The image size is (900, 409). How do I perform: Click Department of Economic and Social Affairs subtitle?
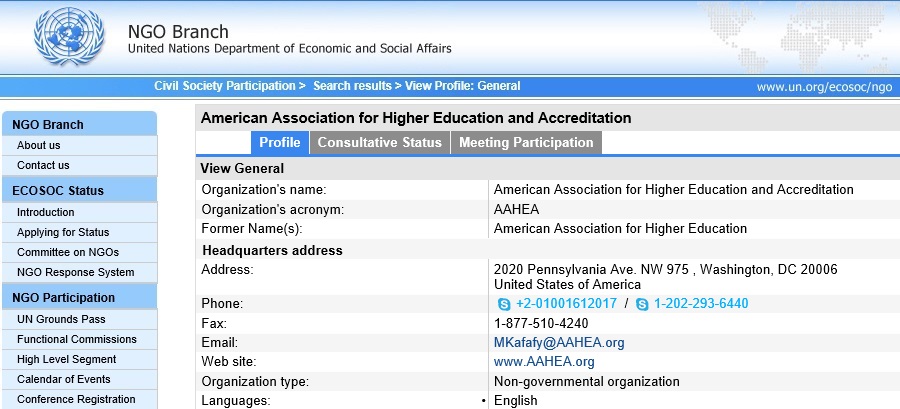(x=289, y=49)
